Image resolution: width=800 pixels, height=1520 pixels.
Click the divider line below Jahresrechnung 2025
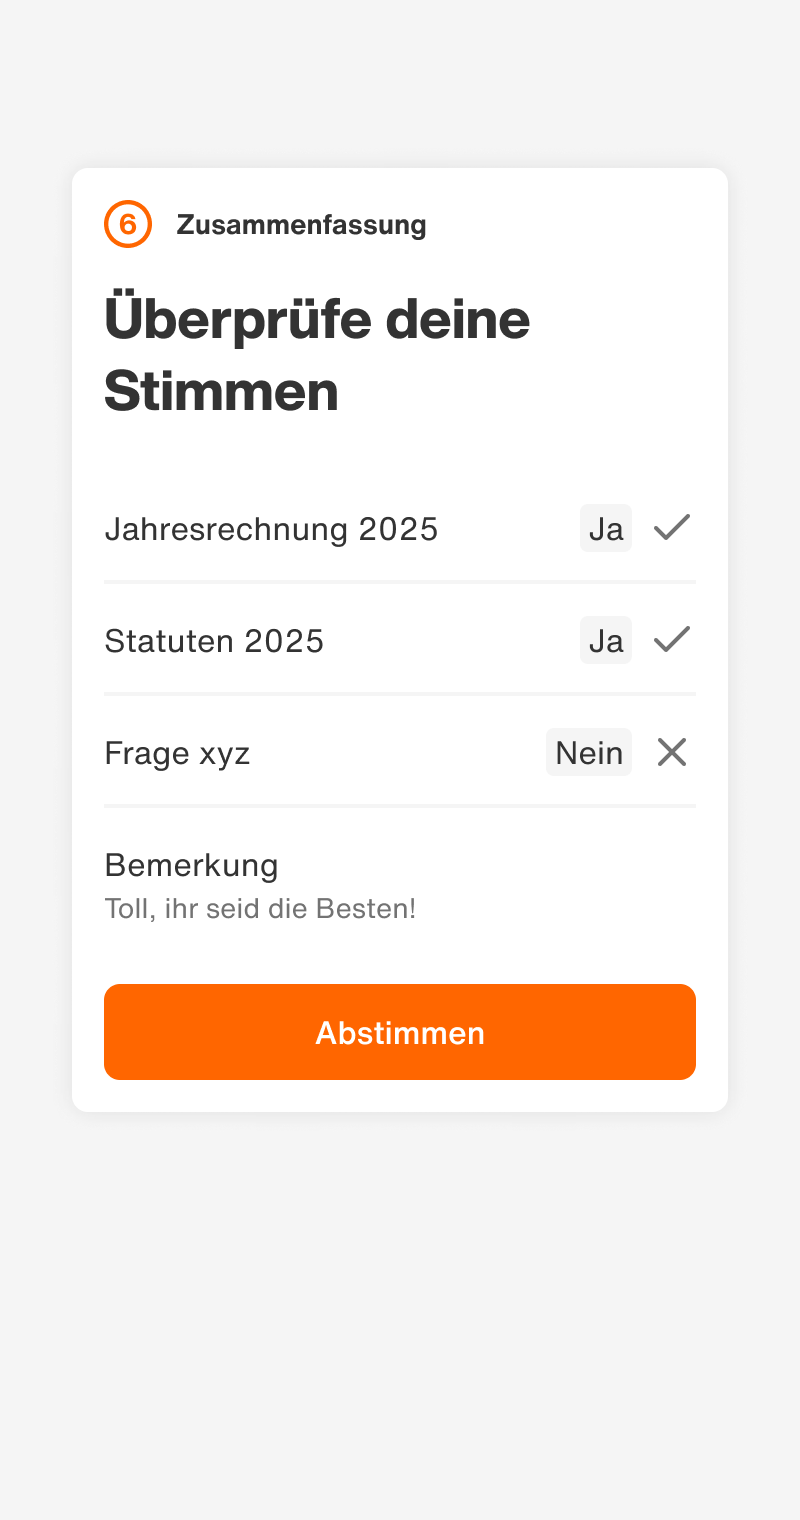pyautogui.click(x=400, y=581)
